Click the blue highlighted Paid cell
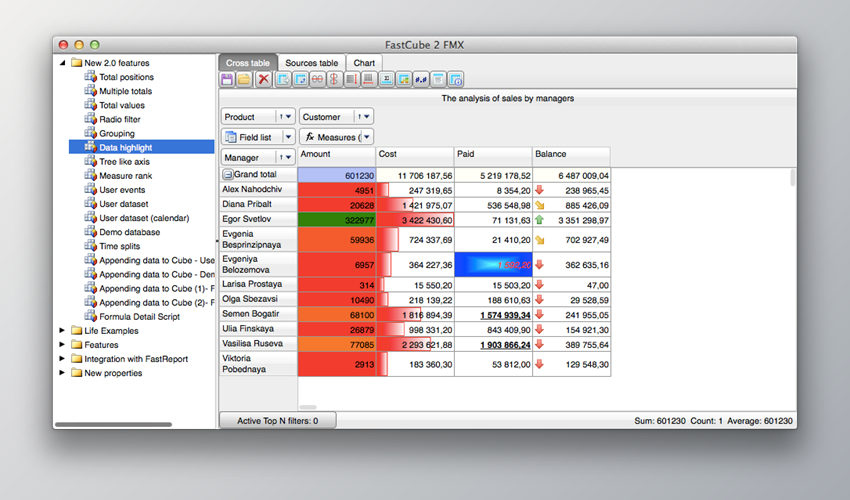 click(493, 265)
